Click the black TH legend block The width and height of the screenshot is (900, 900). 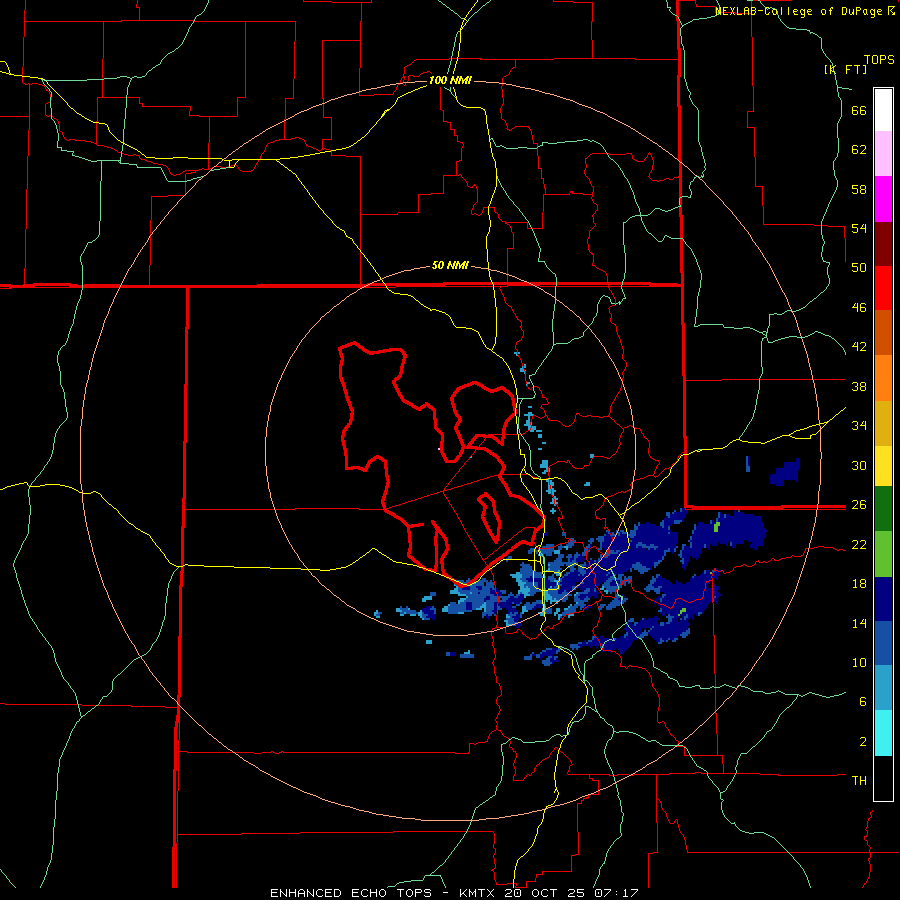[883, 778]
